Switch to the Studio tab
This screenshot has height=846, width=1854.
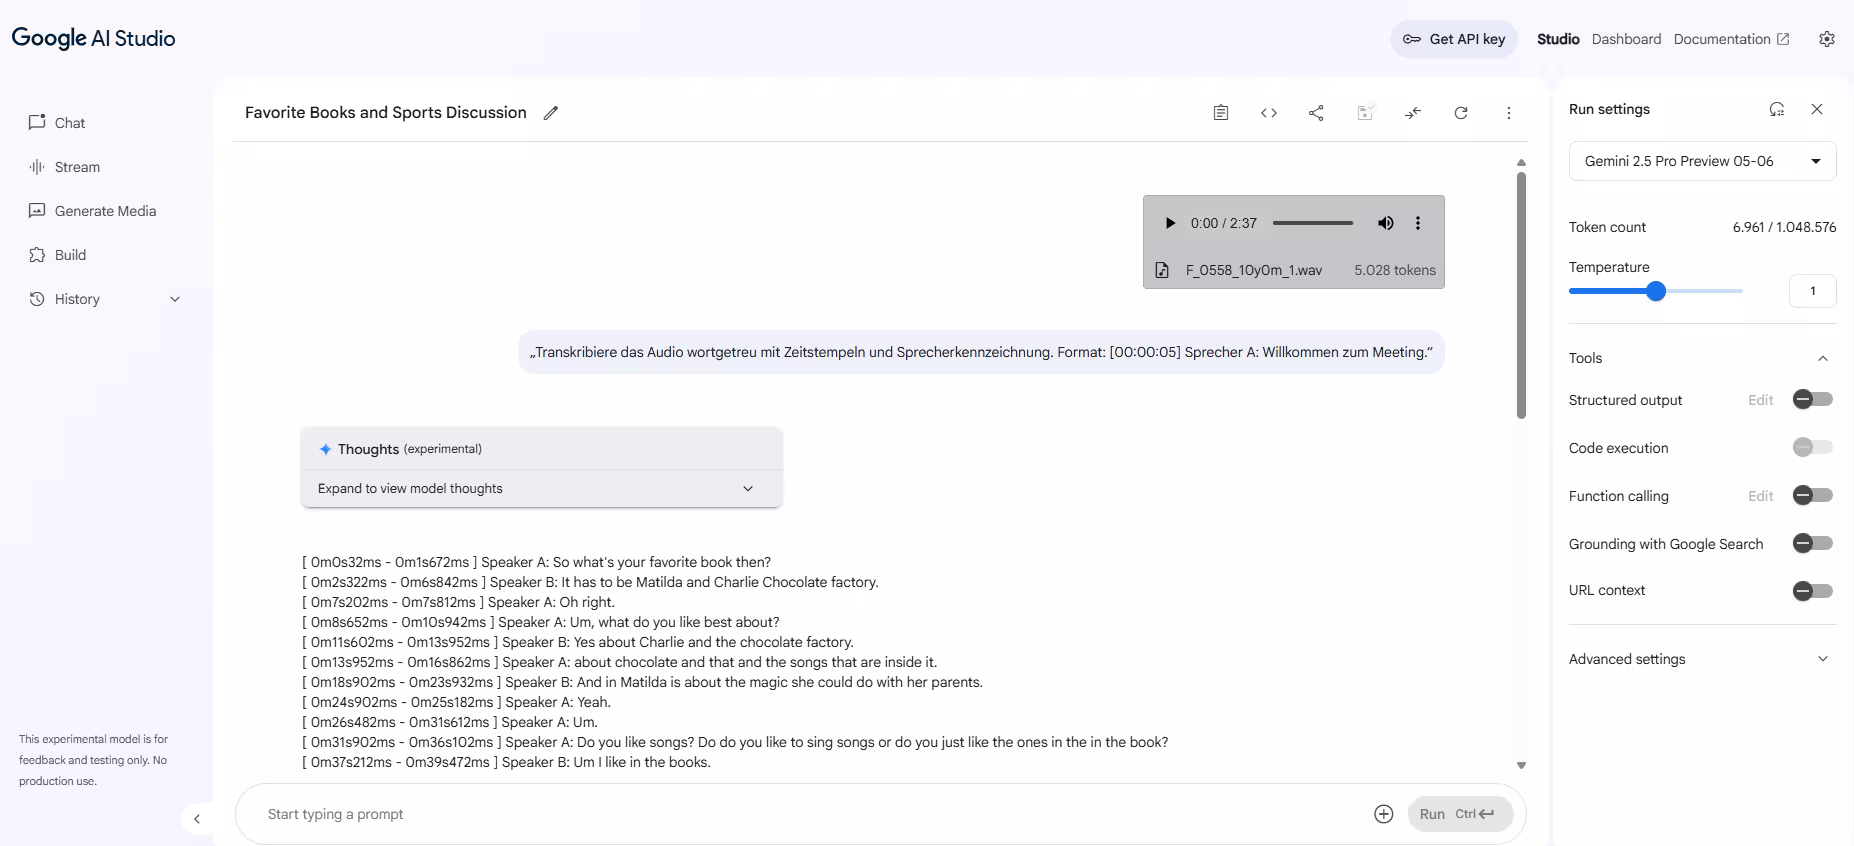pyautogui.click(x=1558, y=39)
